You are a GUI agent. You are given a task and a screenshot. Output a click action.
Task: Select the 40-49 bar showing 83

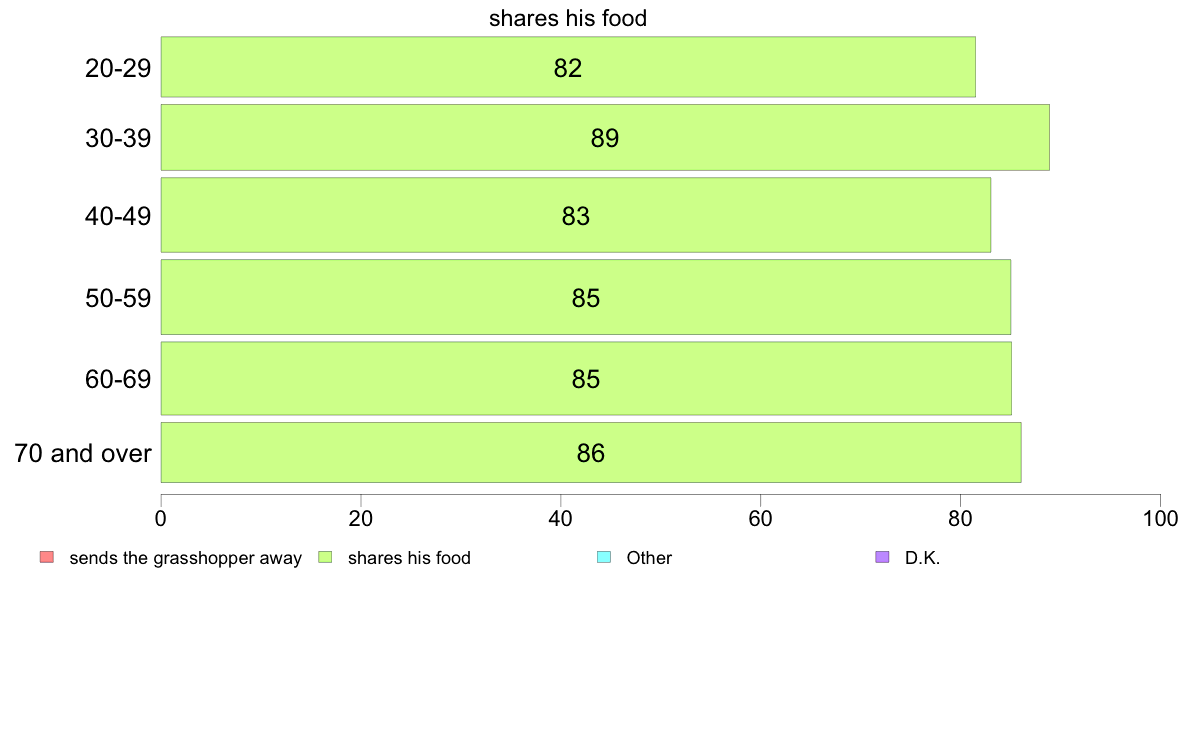(575, 215)
